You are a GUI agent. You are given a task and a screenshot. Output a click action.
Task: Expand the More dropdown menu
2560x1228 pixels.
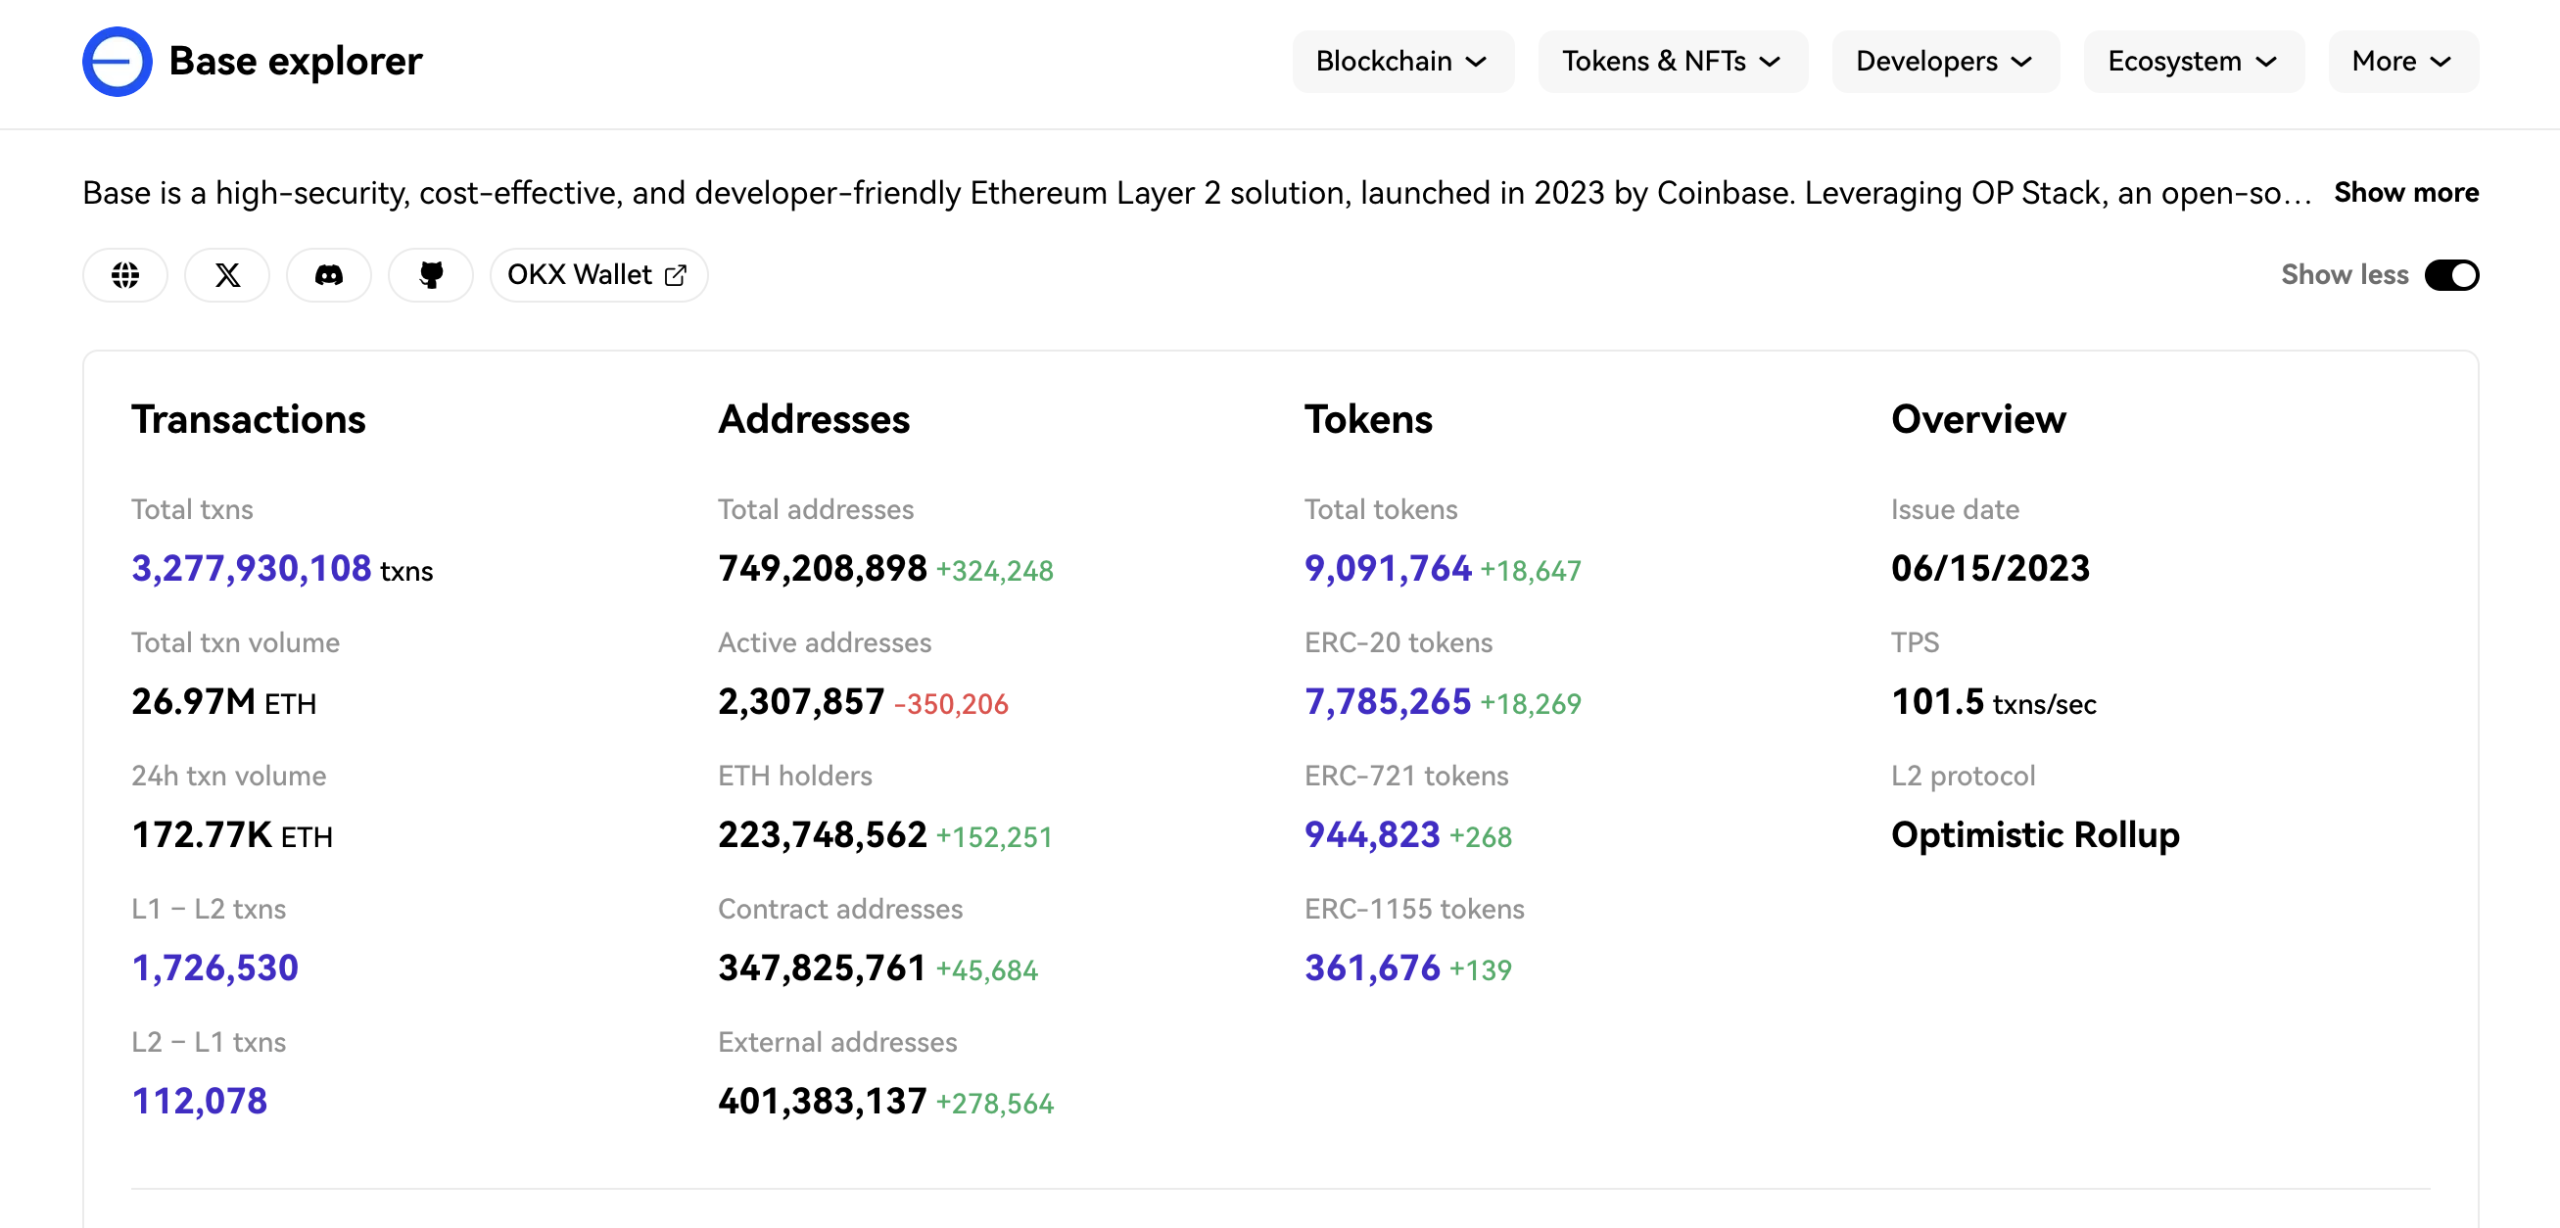2402,61
